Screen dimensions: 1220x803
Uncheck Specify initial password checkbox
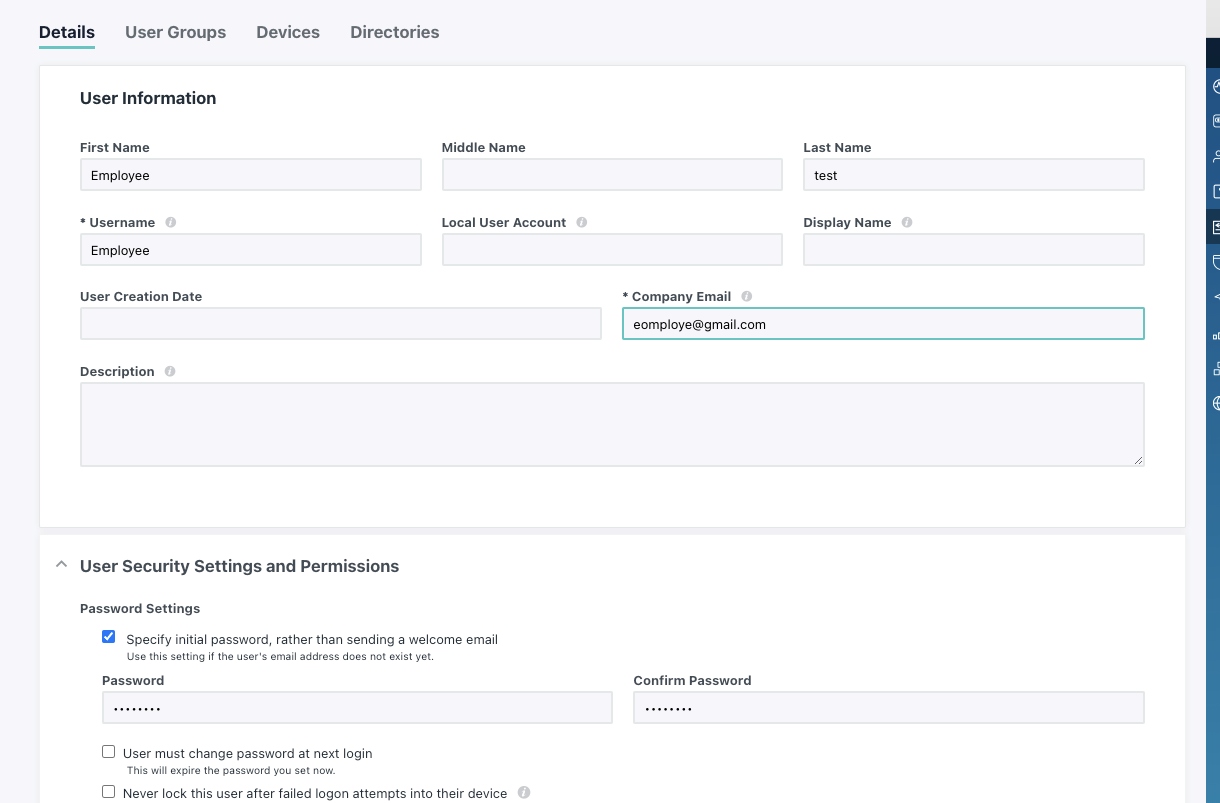pyautogui.click(x=109, y=637)
